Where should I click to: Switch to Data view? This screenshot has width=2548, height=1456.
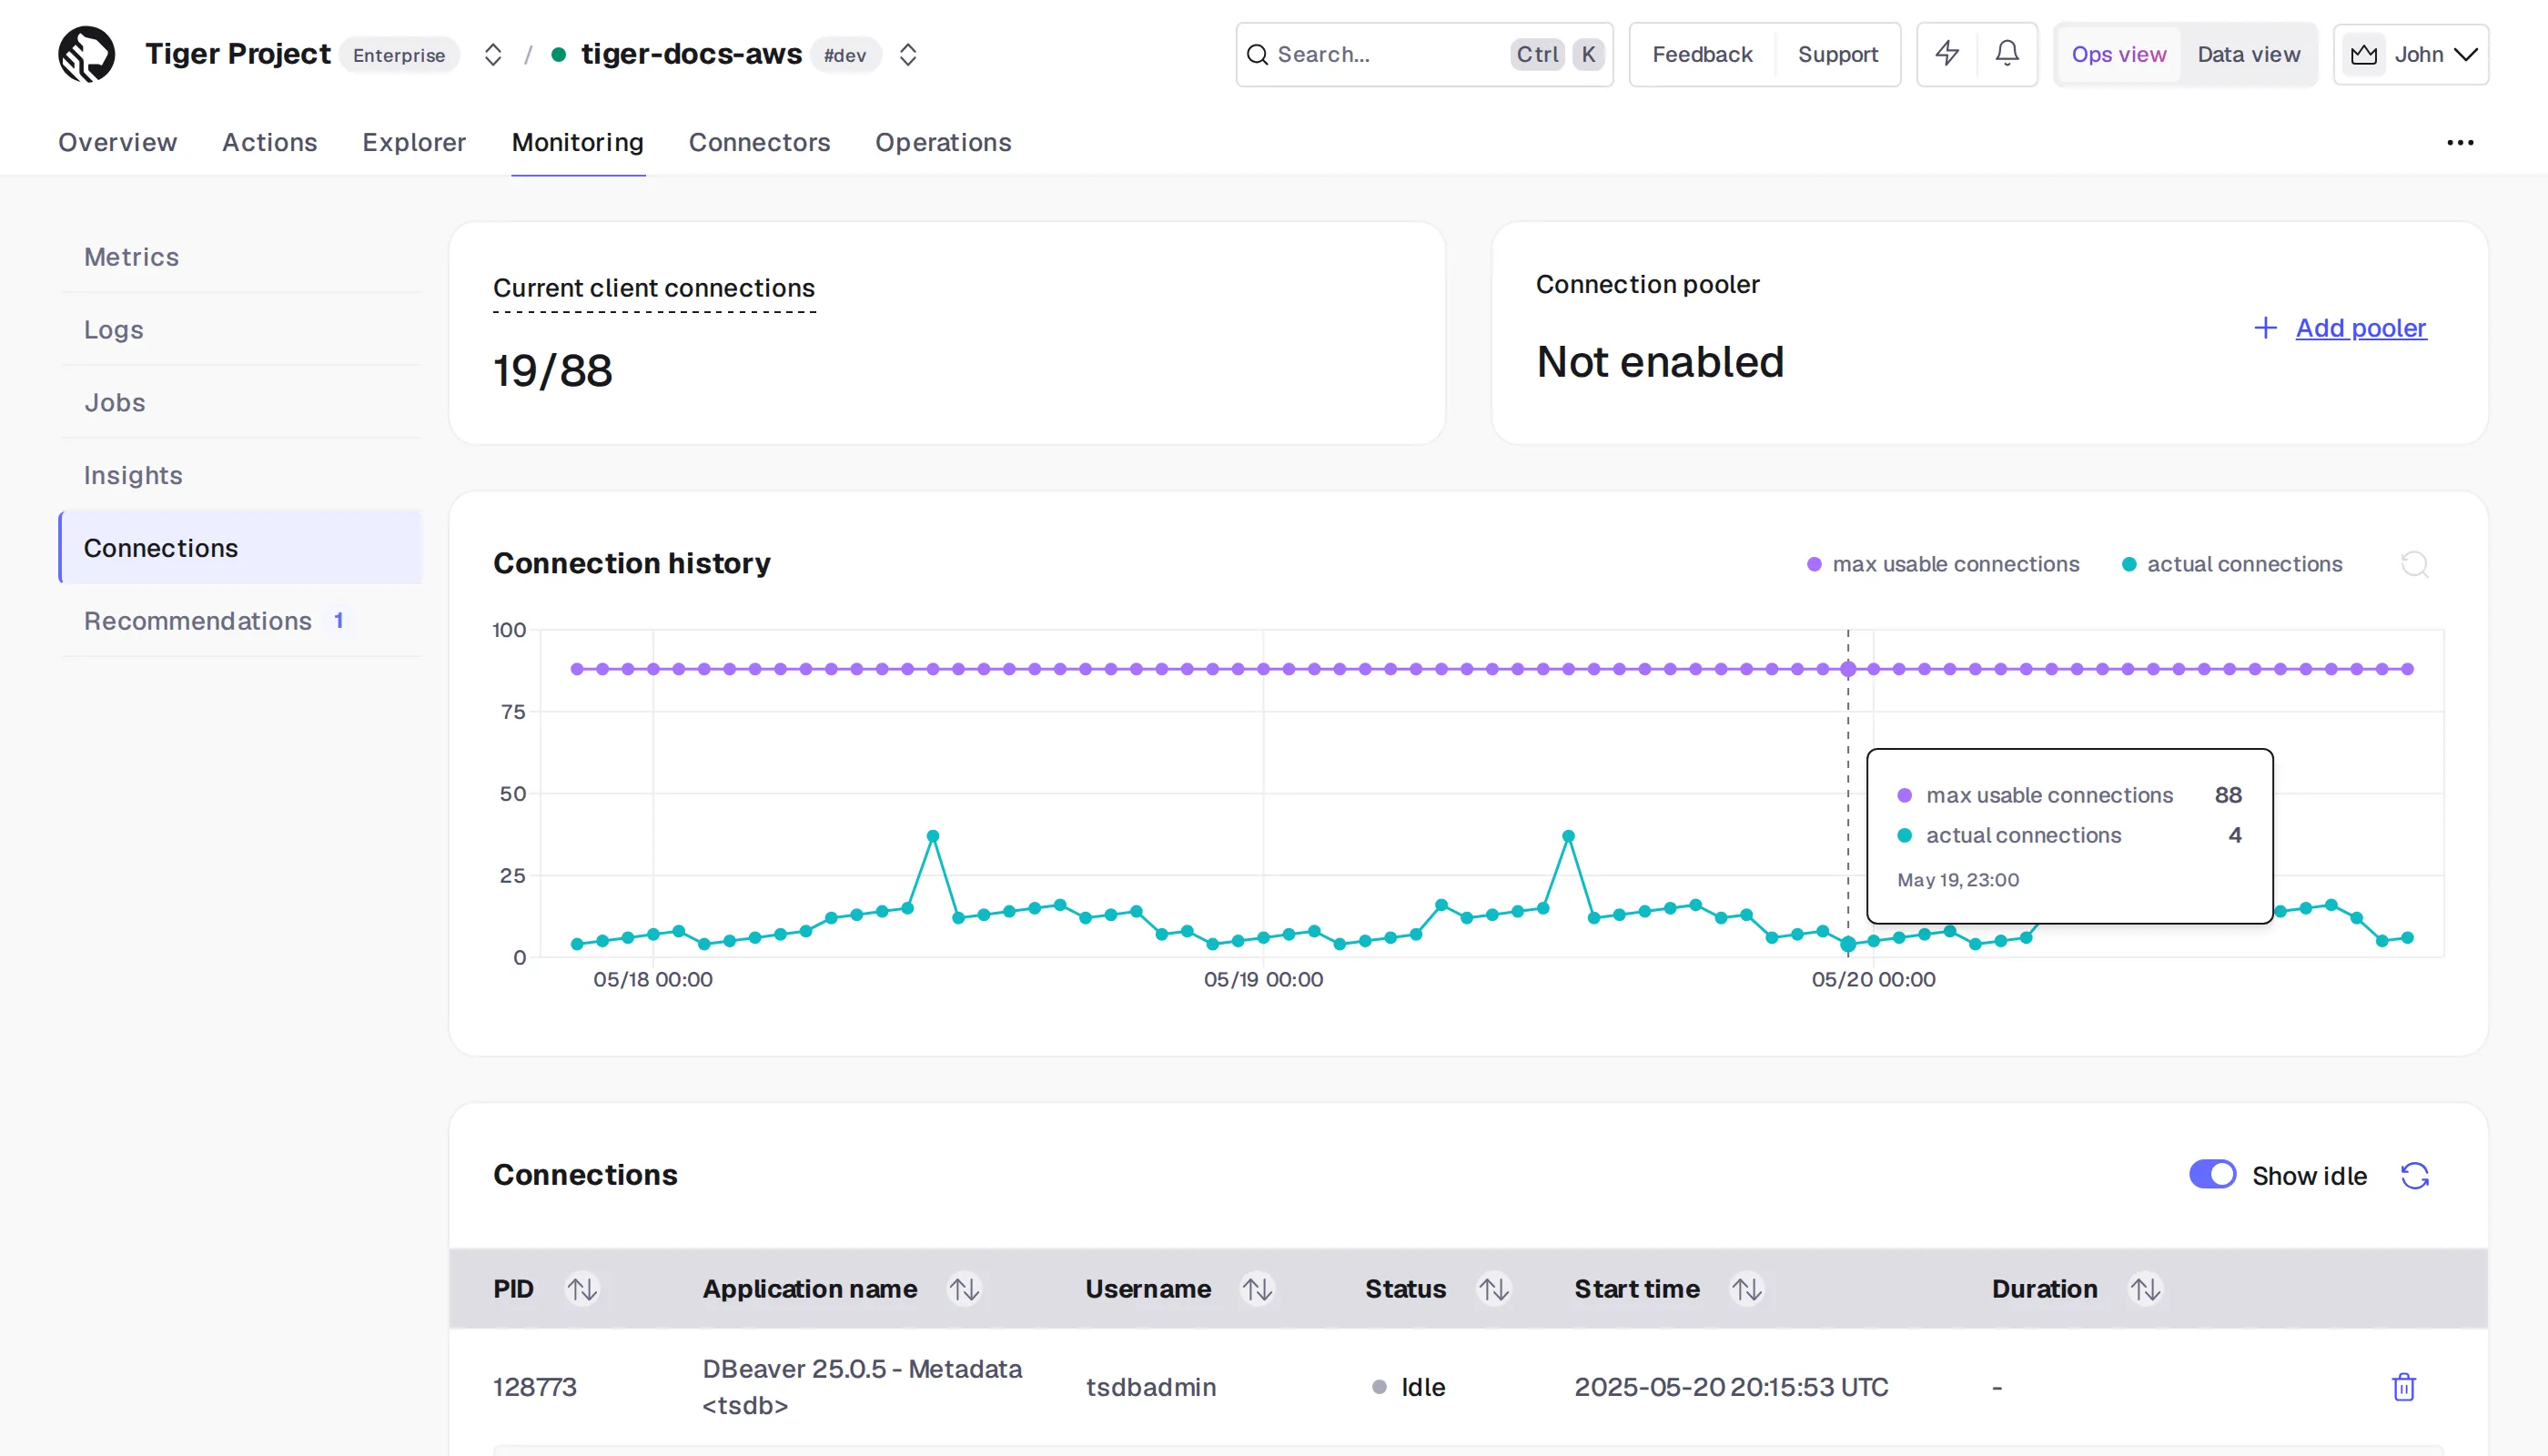pos(2248,54)
